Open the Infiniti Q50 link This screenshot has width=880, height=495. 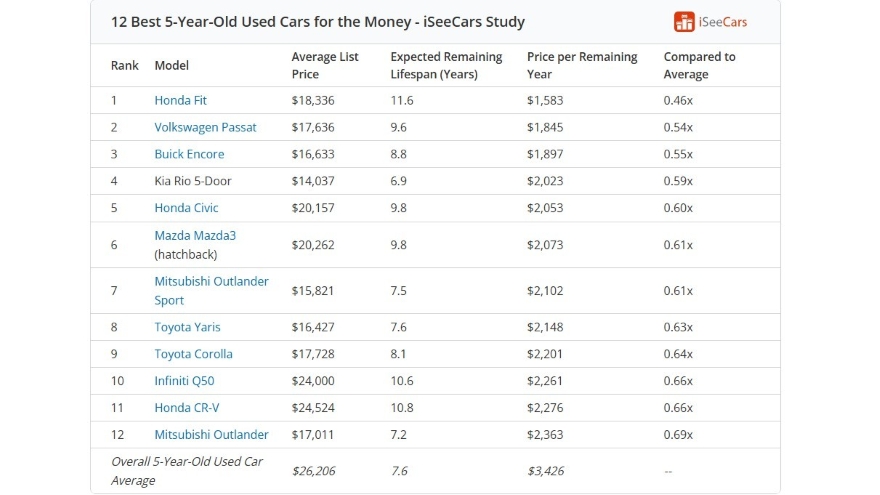184,381
